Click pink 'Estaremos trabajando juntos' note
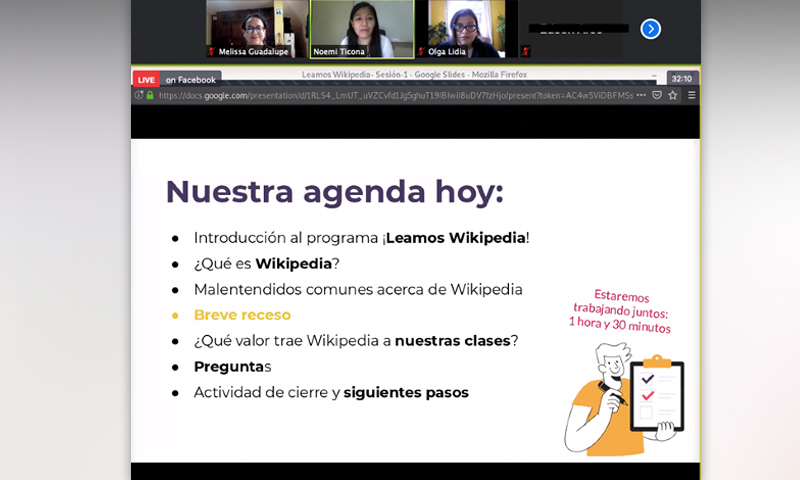Screen dimensions: 800x480 (620, 311)
